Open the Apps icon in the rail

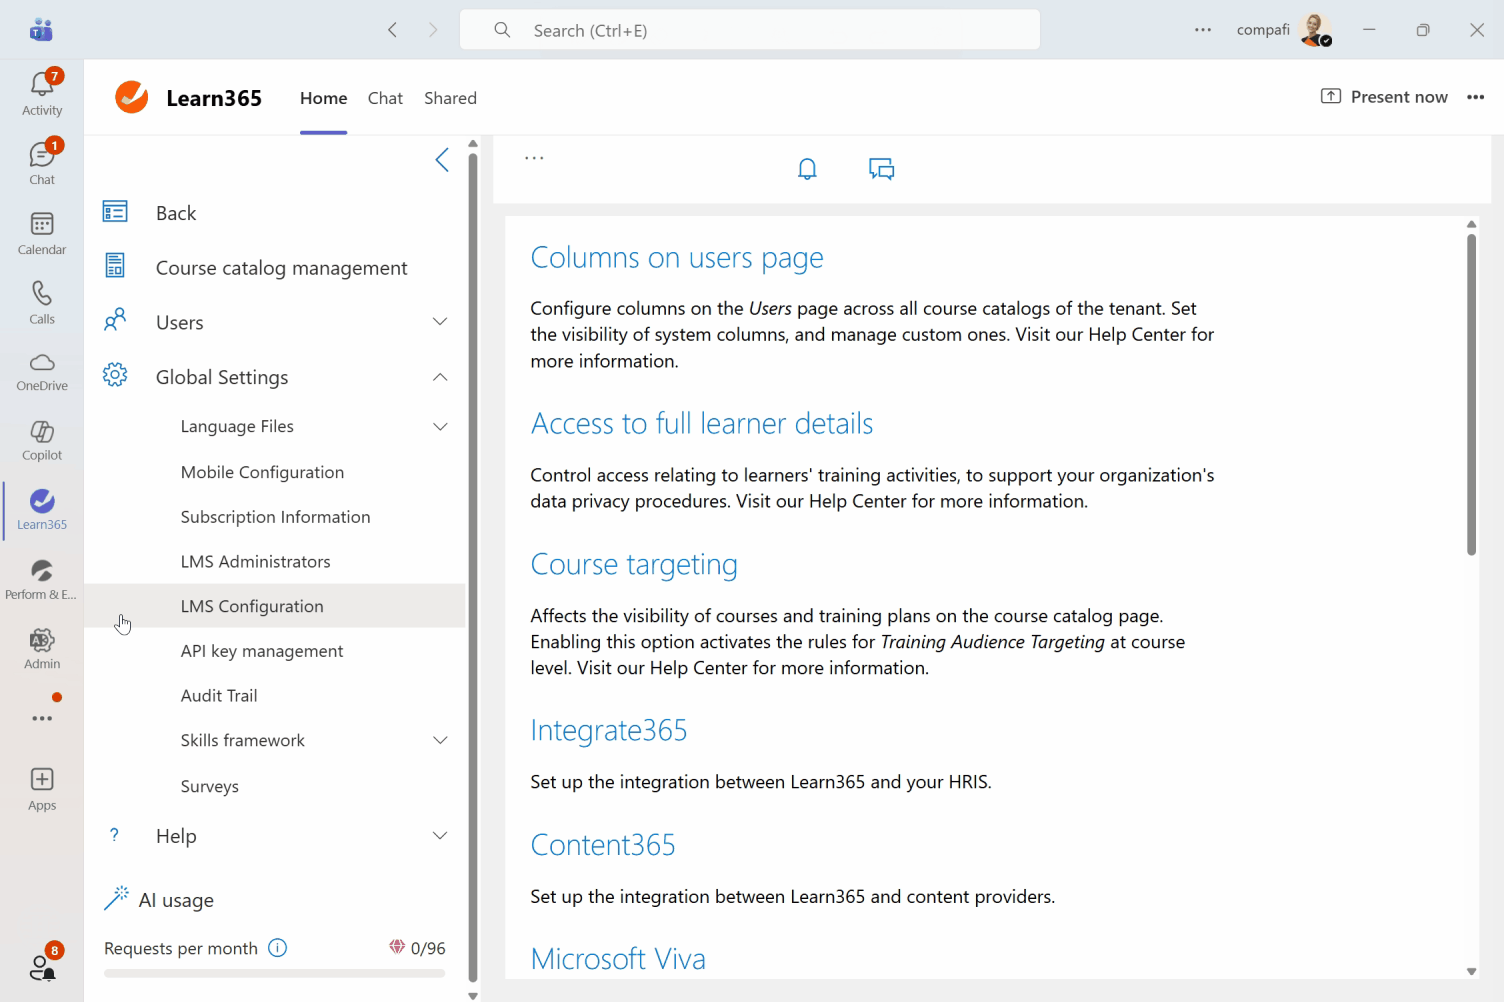pyautogui.click(x=41, y=788)
